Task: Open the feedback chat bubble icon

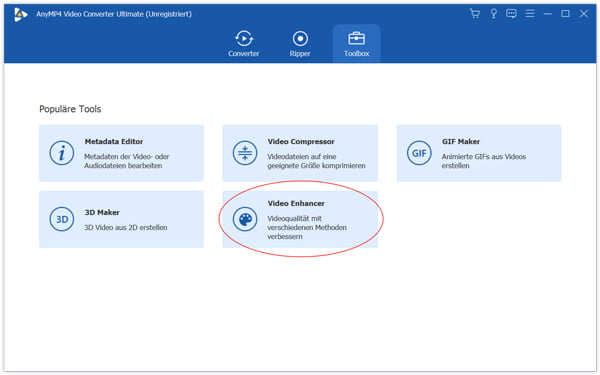Action: point(511,14)
